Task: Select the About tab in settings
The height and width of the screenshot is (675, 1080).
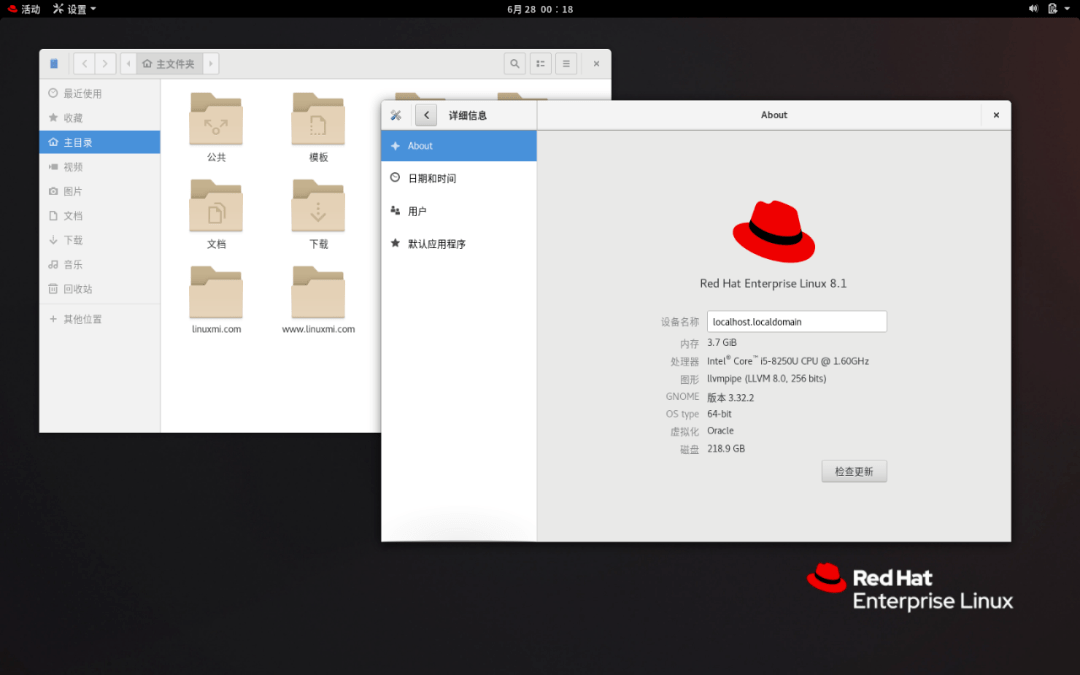Action: tap(459, 146)
